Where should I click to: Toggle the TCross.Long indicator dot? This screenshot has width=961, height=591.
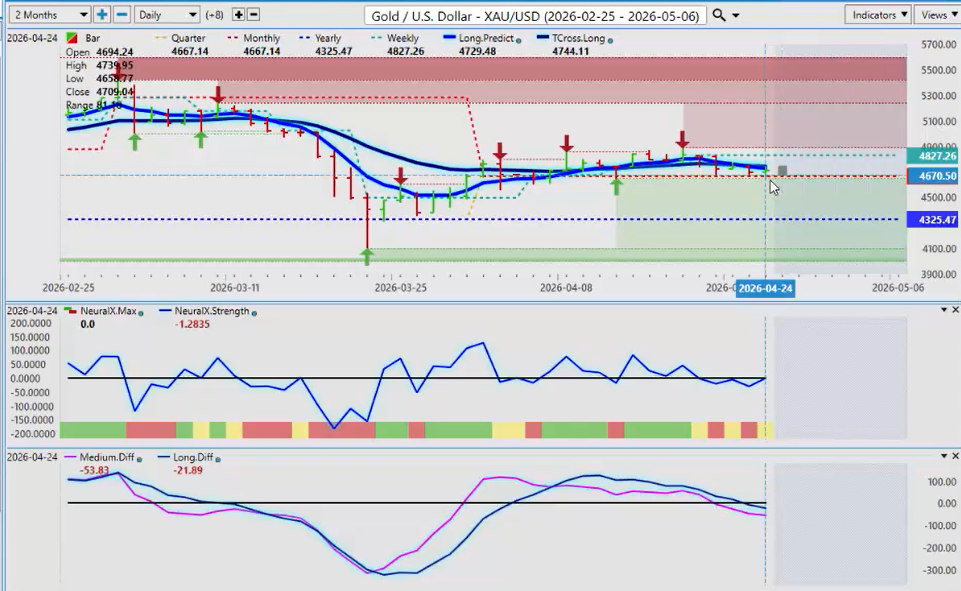pyautogui.click(x=611, y=39)
